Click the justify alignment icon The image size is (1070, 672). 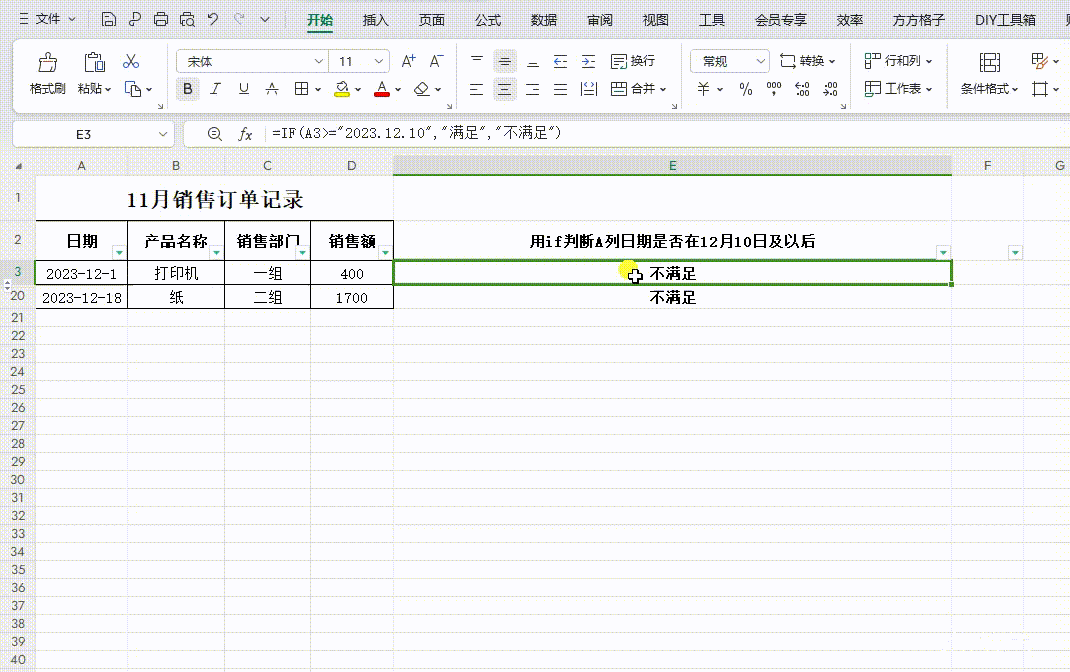pos(560,89)
